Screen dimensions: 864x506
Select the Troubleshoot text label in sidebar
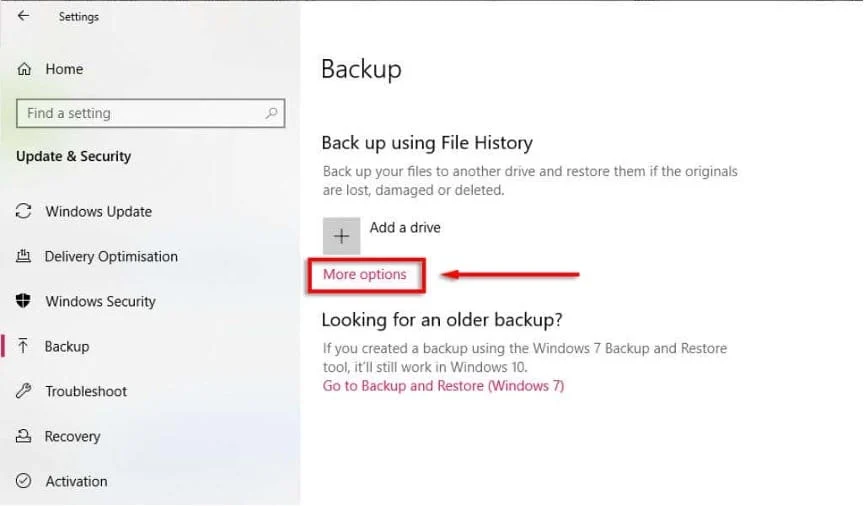86,392
